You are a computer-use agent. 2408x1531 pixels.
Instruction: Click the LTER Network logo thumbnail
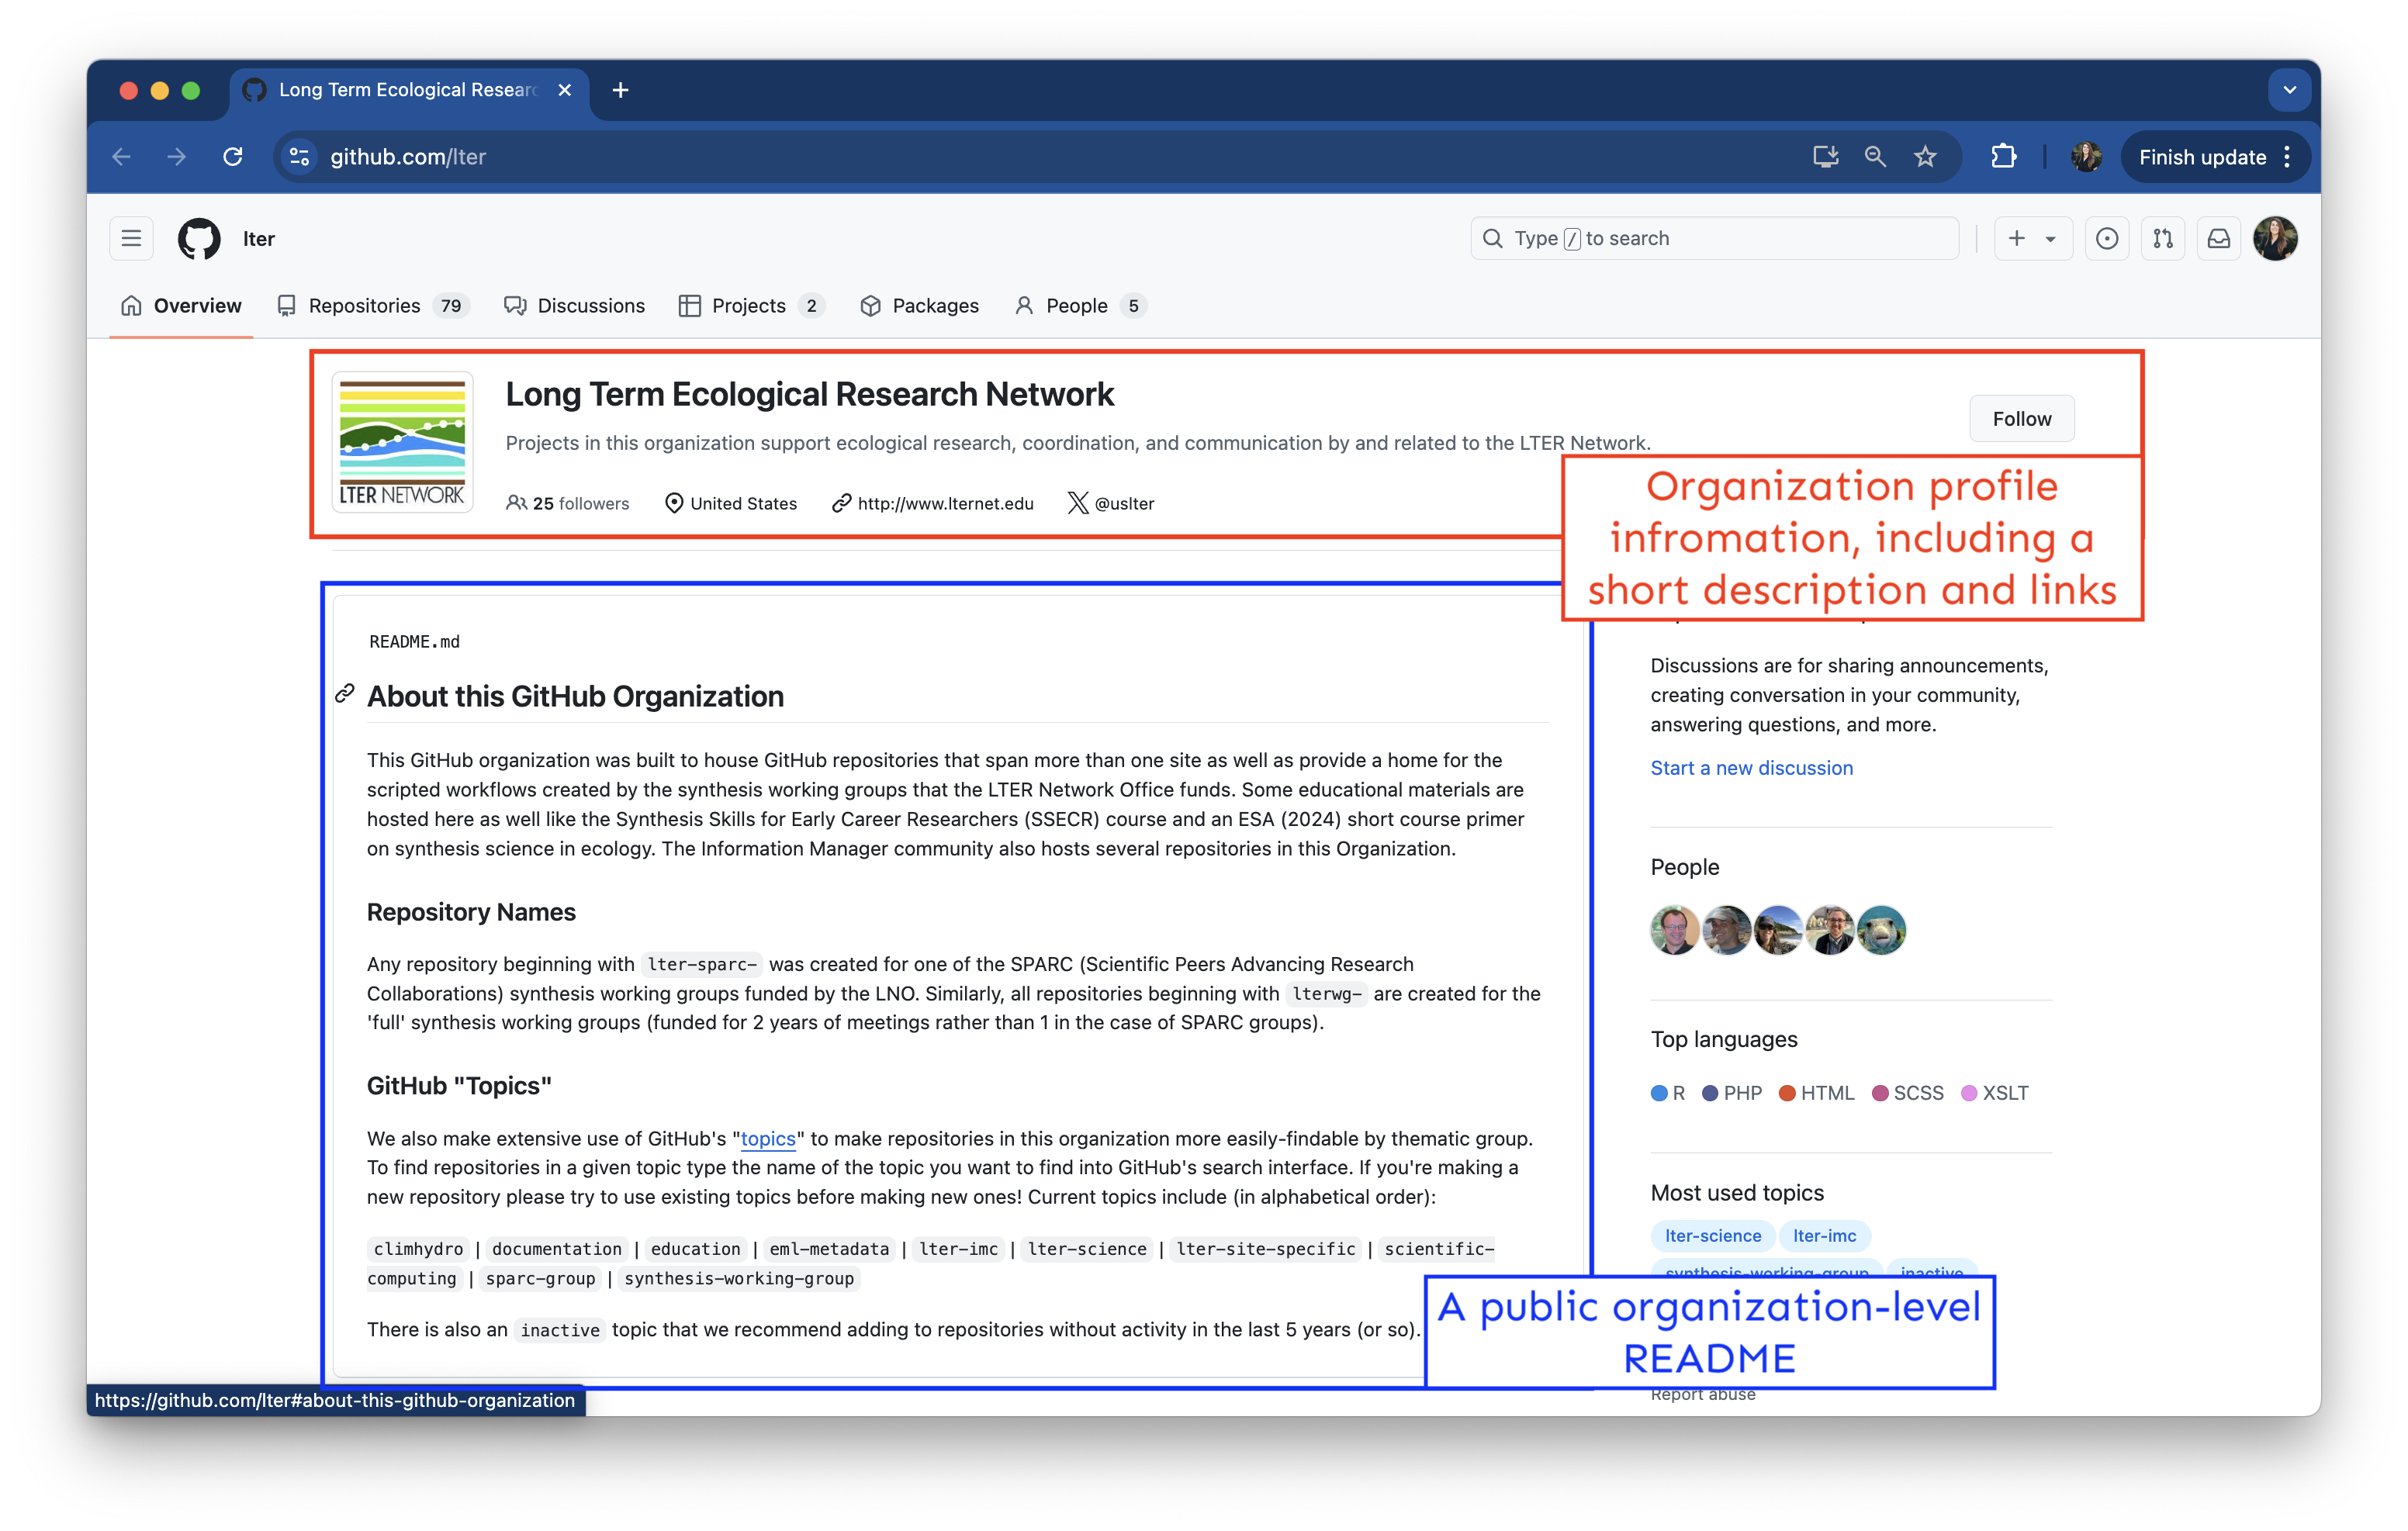(x=402, y=441)
